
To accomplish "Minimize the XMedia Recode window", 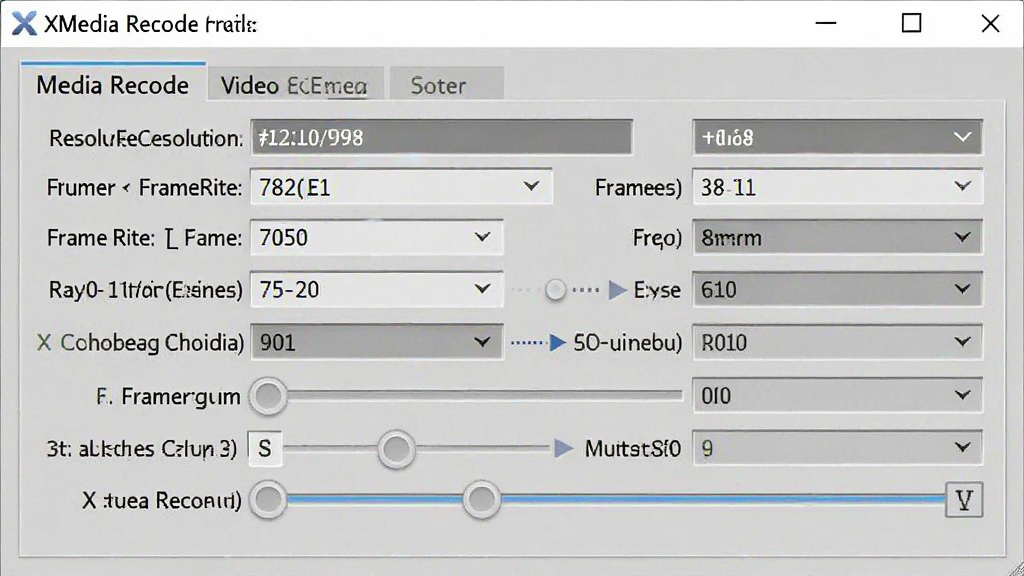I will pyautogui.click(x=825, y=24).
